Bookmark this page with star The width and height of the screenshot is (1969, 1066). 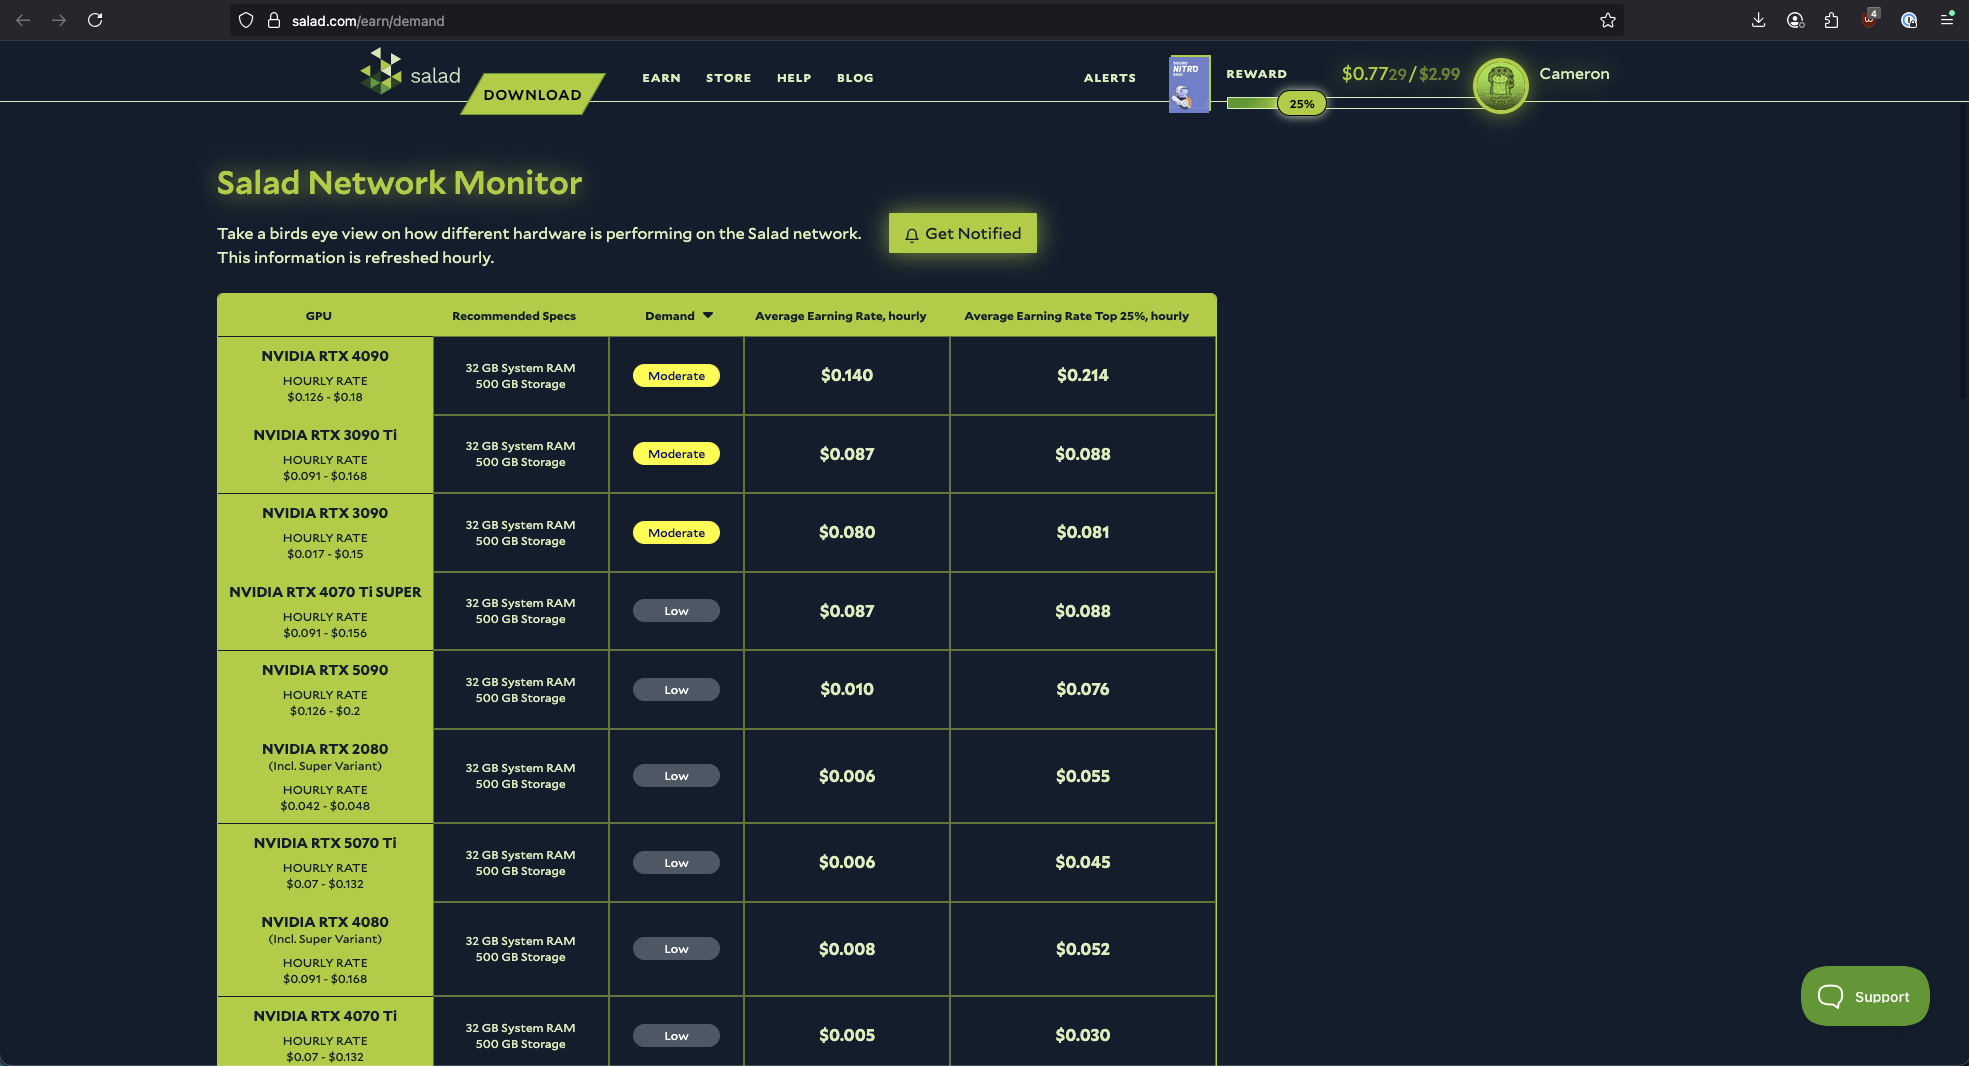[1607, 20]
